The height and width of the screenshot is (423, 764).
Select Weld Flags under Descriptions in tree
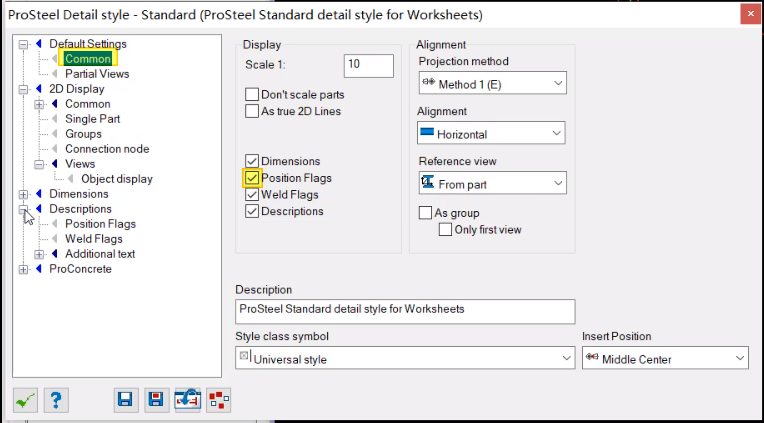[94, 239]
